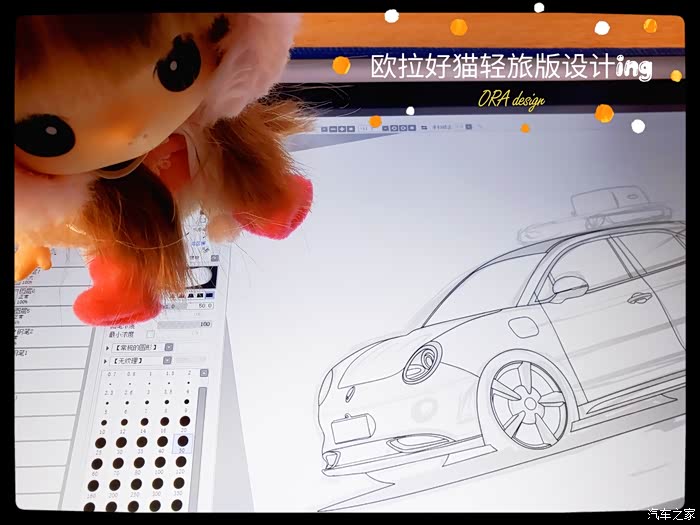Toggle the button beside 【无纹理】
This screenshot has width=700, height=525.
coord(167,360)
